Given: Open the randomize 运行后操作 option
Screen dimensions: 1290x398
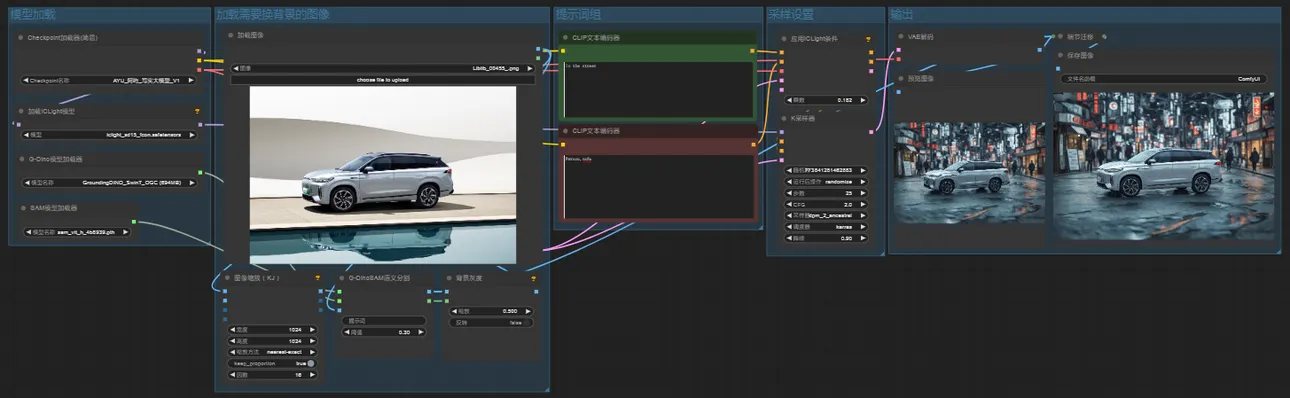Looking at the screenshot, I should [x=826, y=182].
